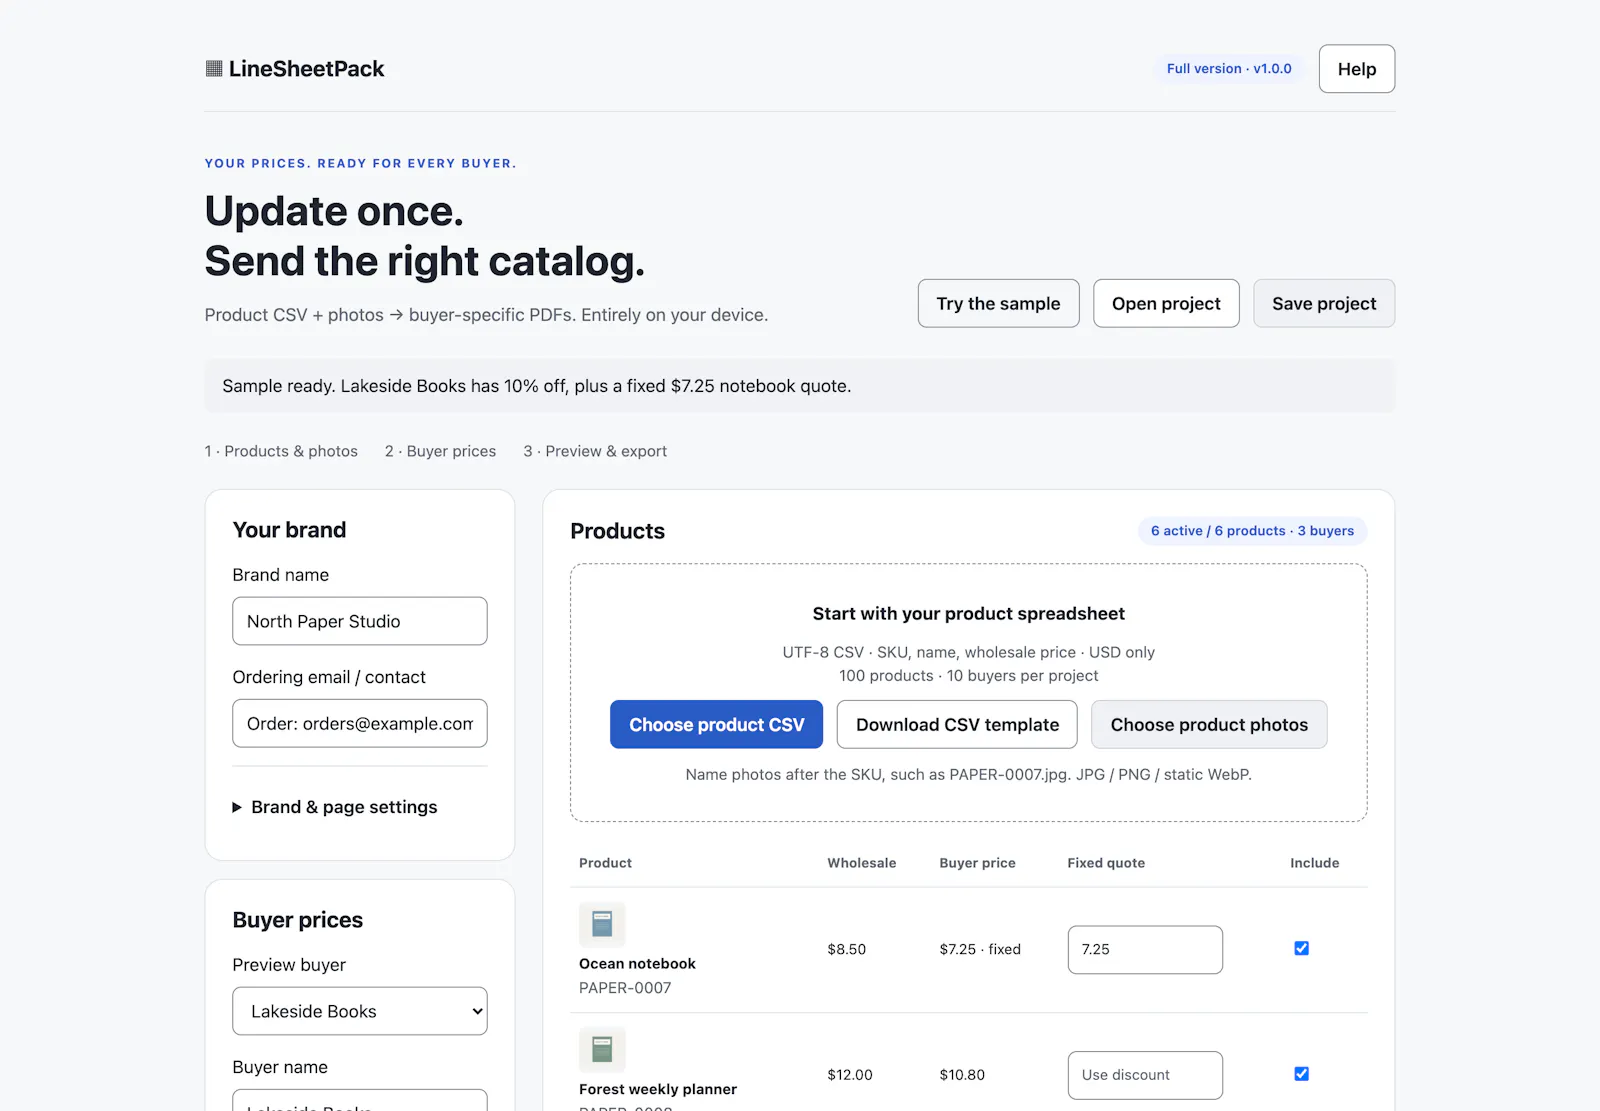Viewport: 1600px width, 1111px height.
Task: Click the Ocean notebook product name
Action: click(637, 964)
